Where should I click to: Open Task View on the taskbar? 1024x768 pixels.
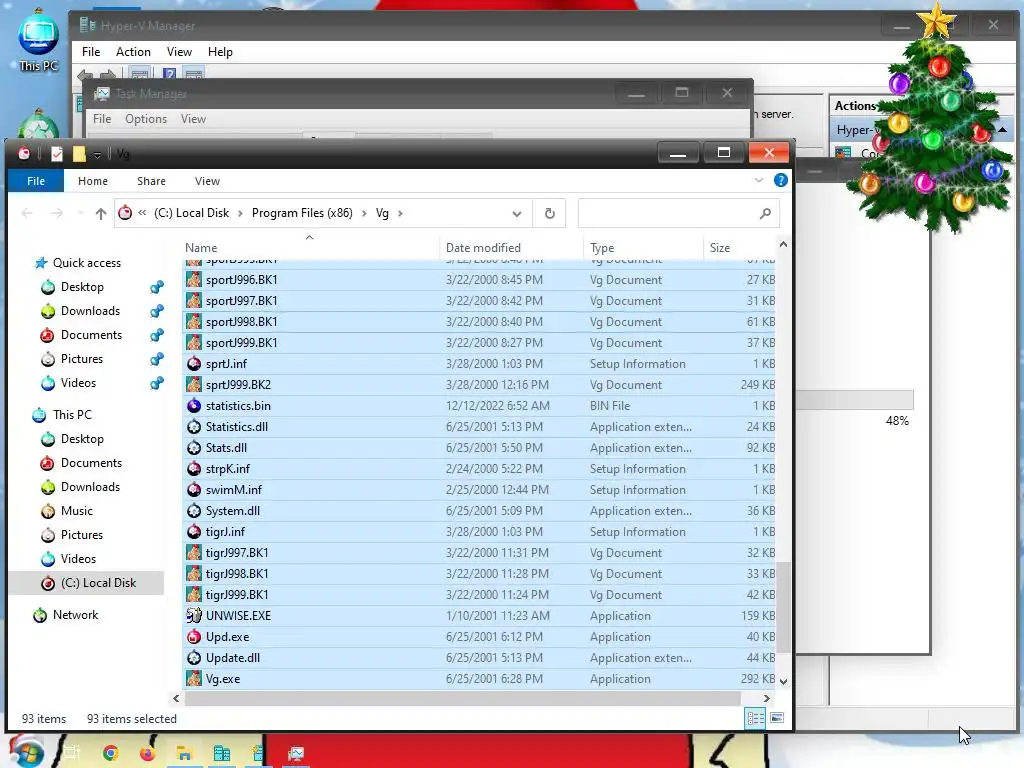(x=72, y=753)
